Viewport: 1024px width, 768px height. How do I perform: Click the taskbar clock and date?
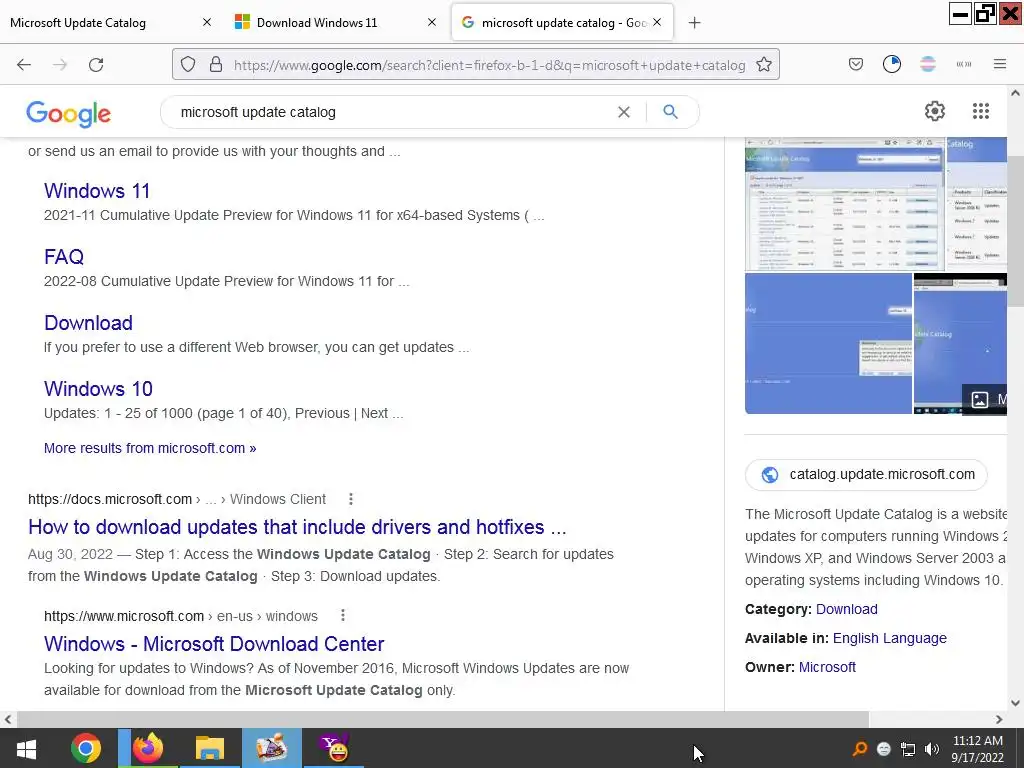click(x=977, y=749)
